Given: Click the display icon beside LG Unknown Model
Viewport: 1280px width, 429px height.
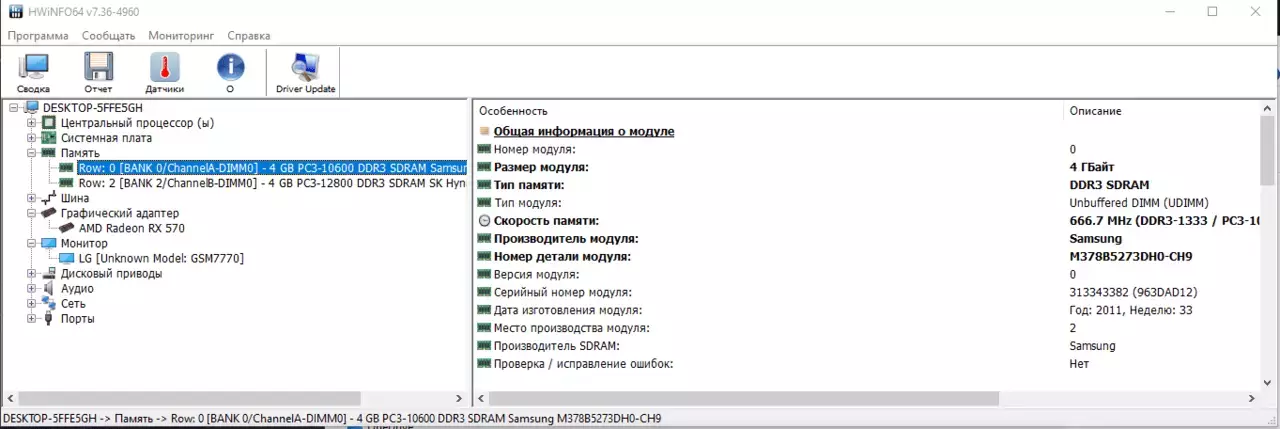Looking at the screenshot, I should coord(67,258).
